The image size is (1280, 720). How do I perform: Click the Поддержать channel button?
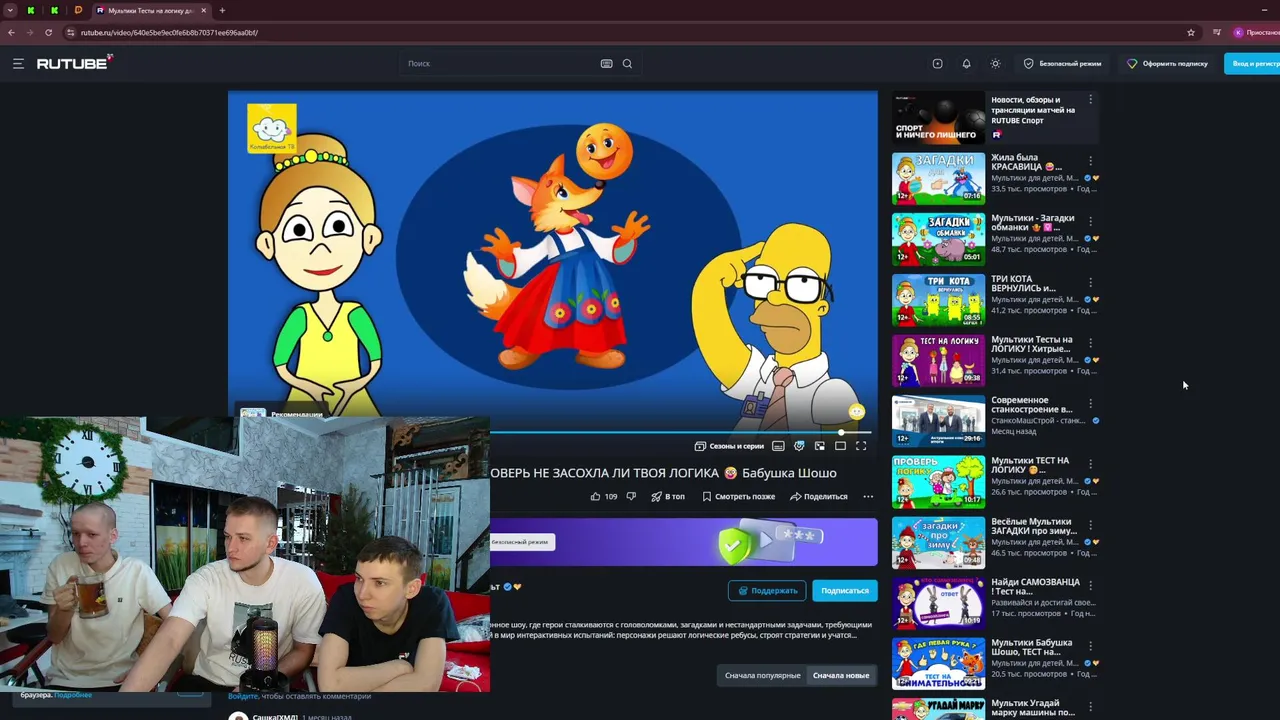pyautogui.click(x=767, y=590)
